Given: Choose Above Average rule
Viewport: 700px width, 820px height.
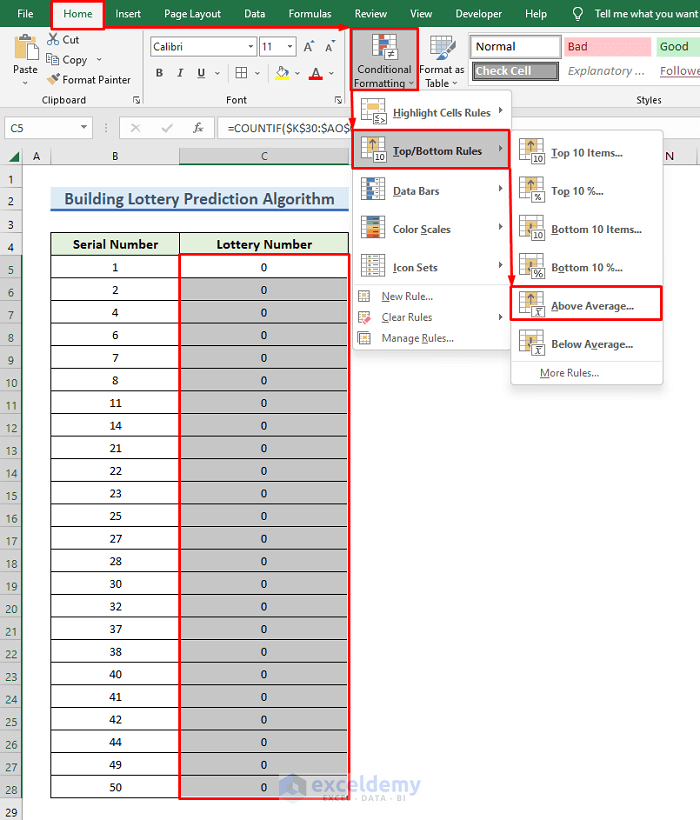Looking at the screenshot, I should [x=587, y=305].
